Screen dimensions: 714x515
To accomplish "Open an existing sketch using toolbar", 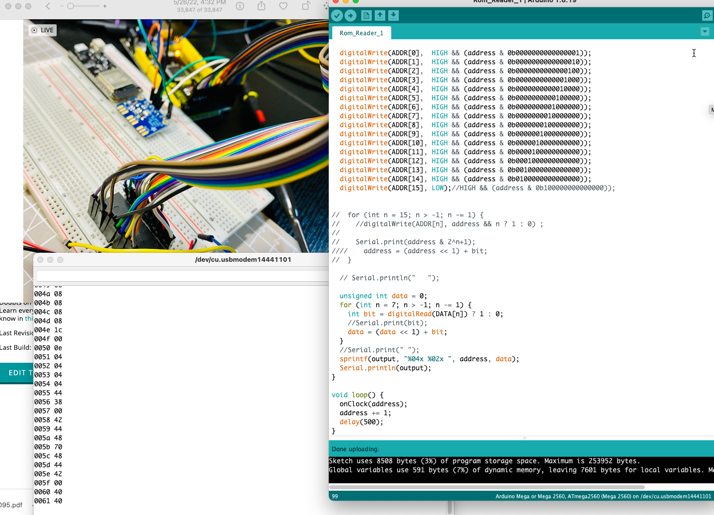I will [380, 16].
